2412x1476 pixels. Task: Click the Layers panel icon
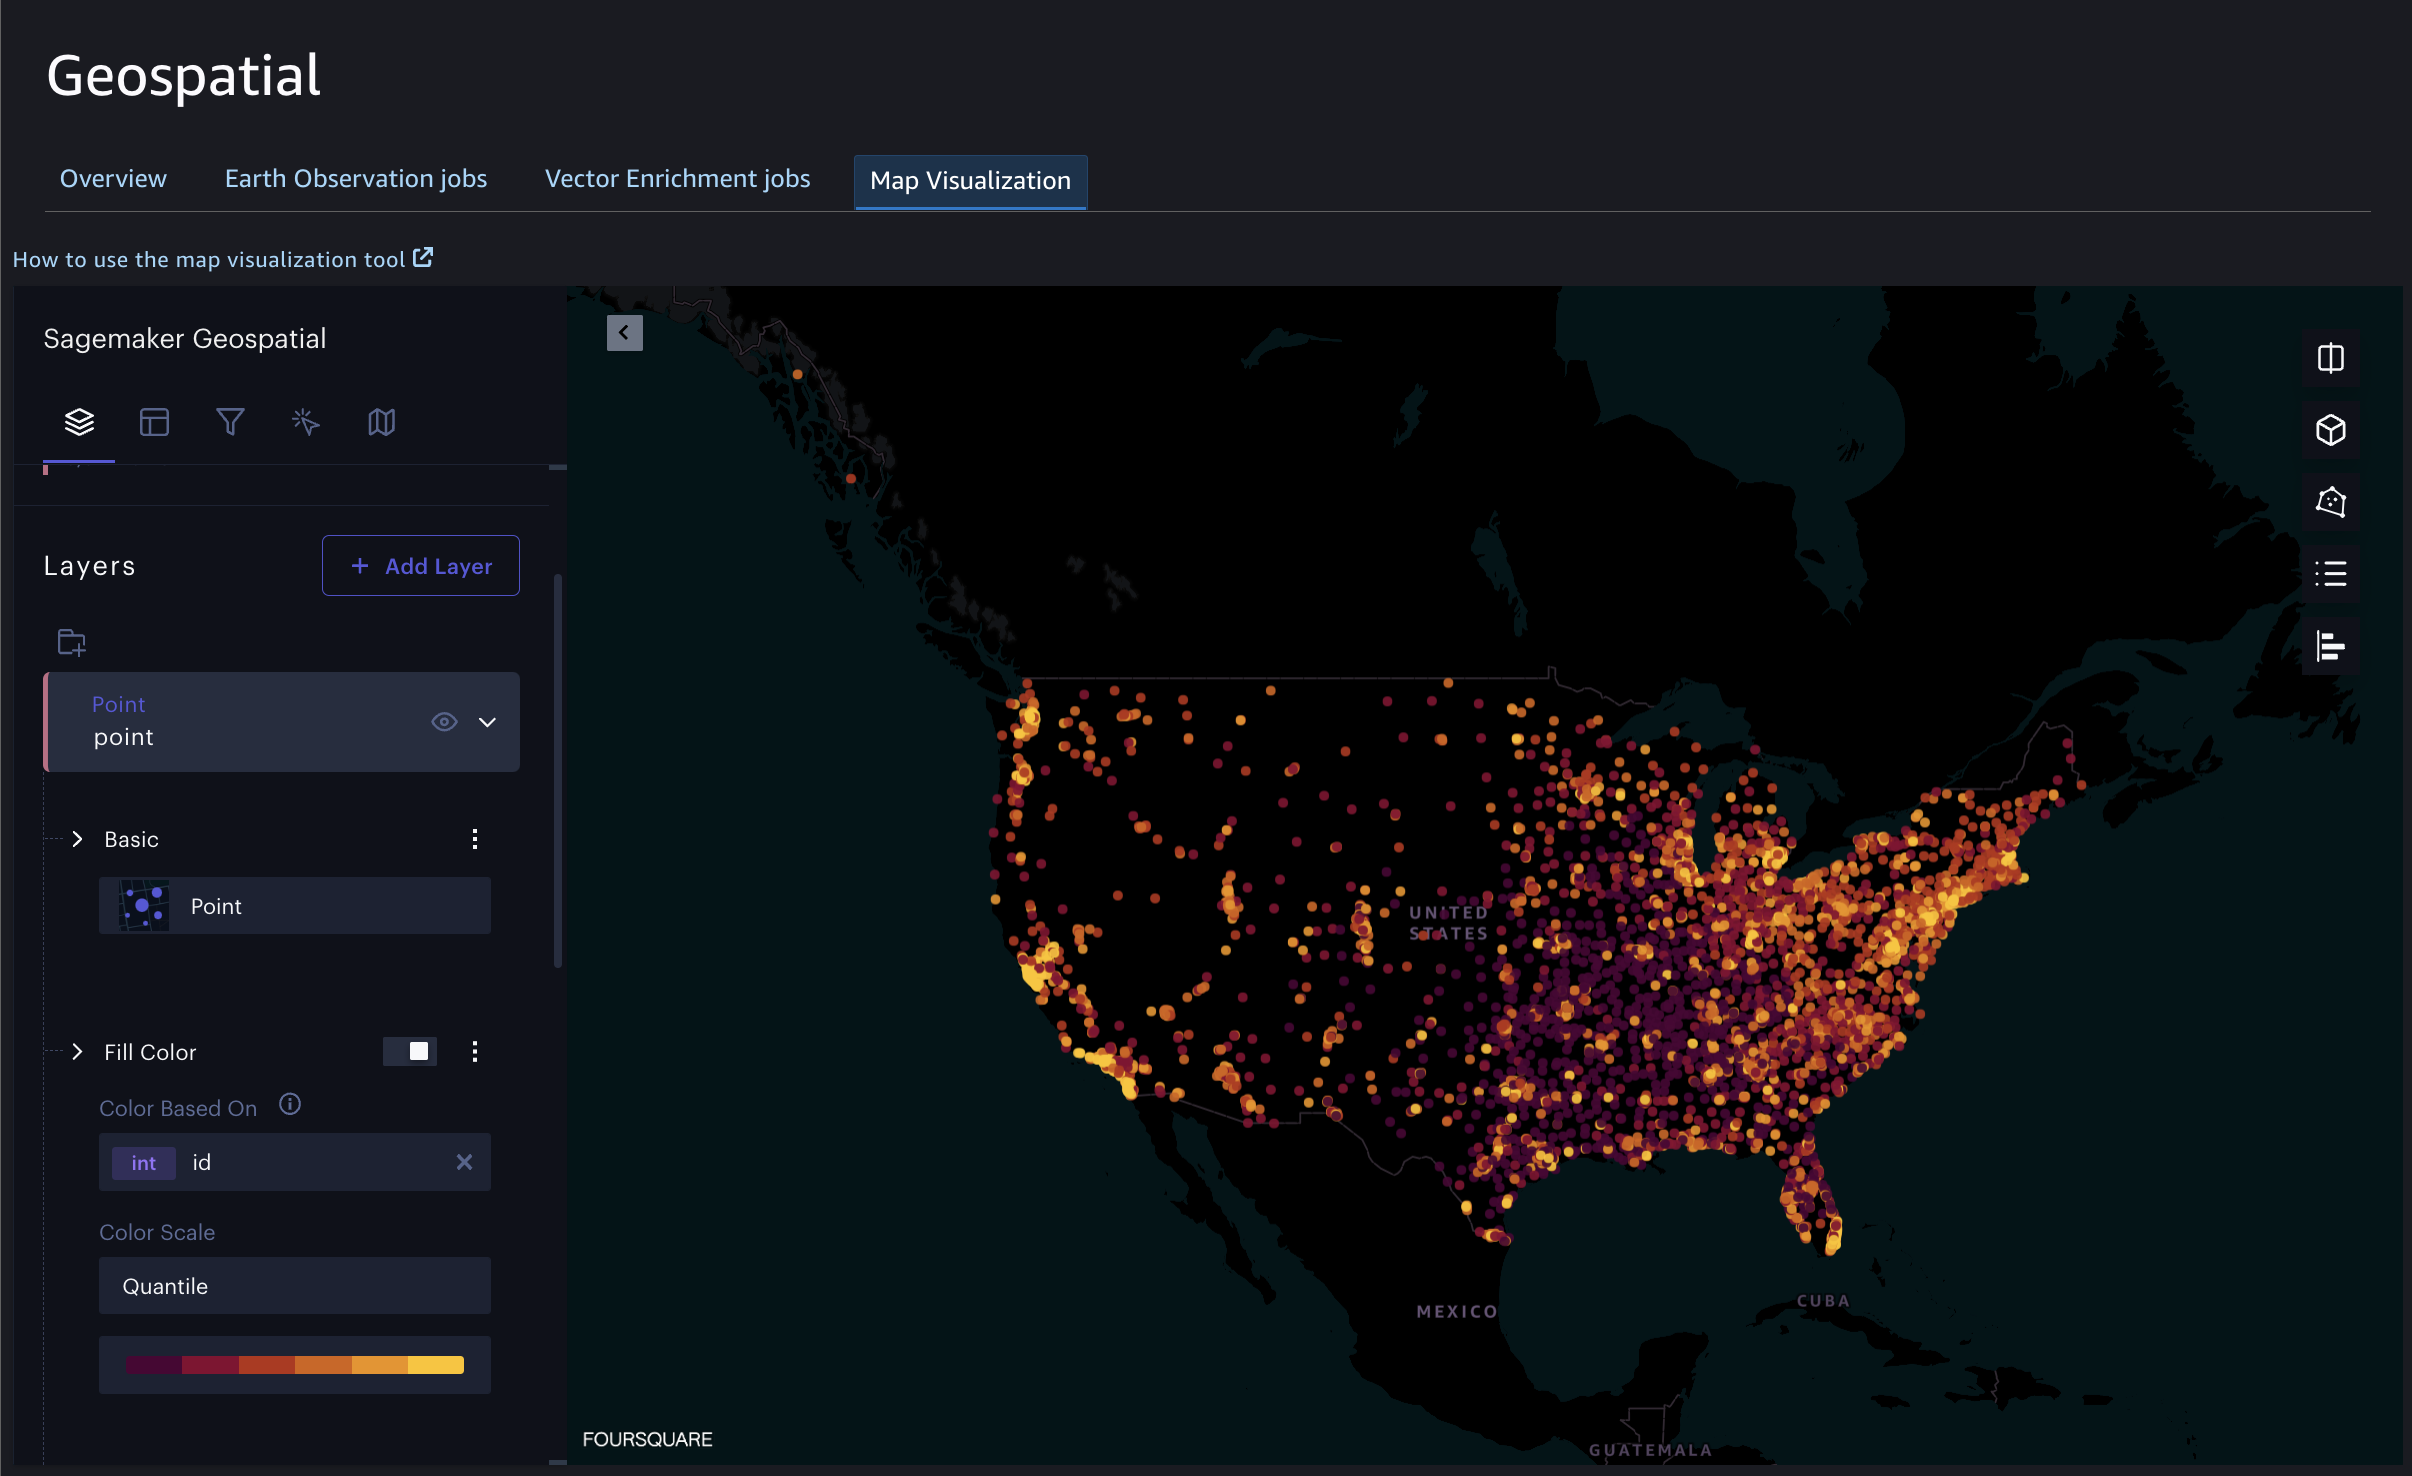tap(78, 420)
